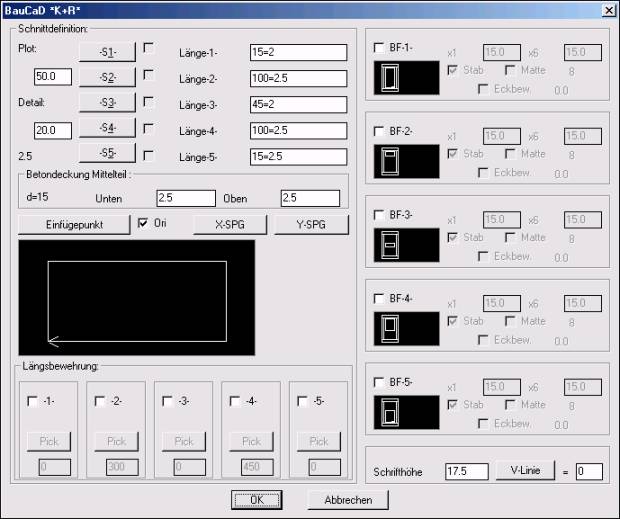Screen dimensions: 620x519
Task: Enable the BF-1- checkbox
Action: click(379, 48)
